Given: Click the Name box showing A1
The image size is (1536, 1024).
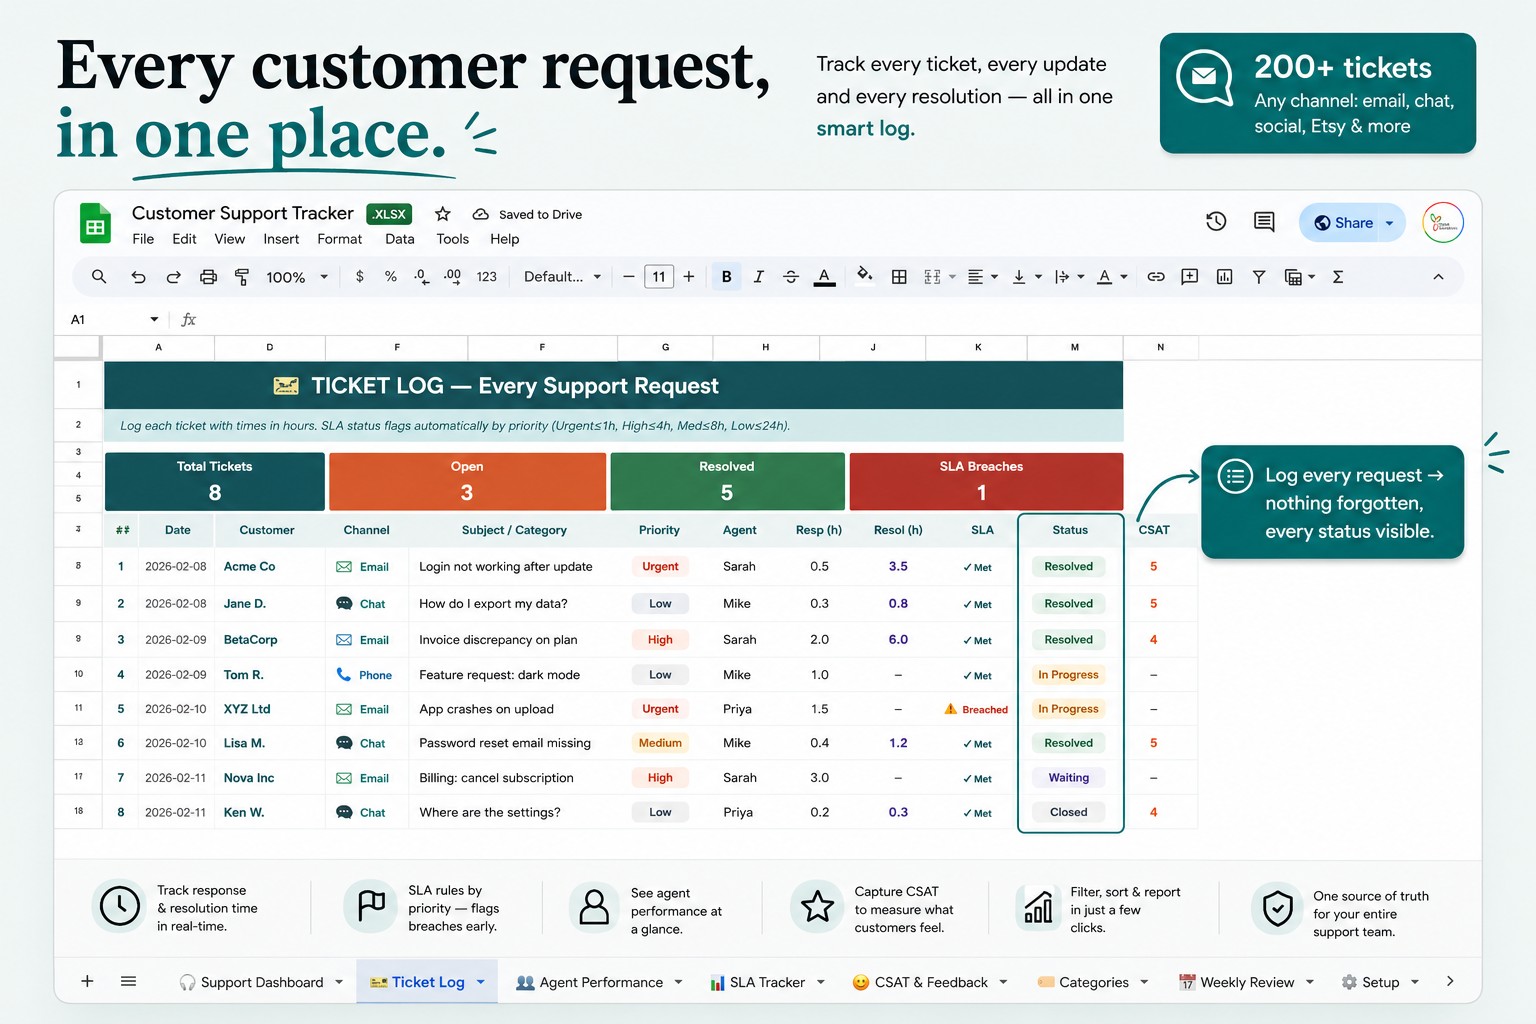Looking at the screenshot, I should click(x=113, y=320).
